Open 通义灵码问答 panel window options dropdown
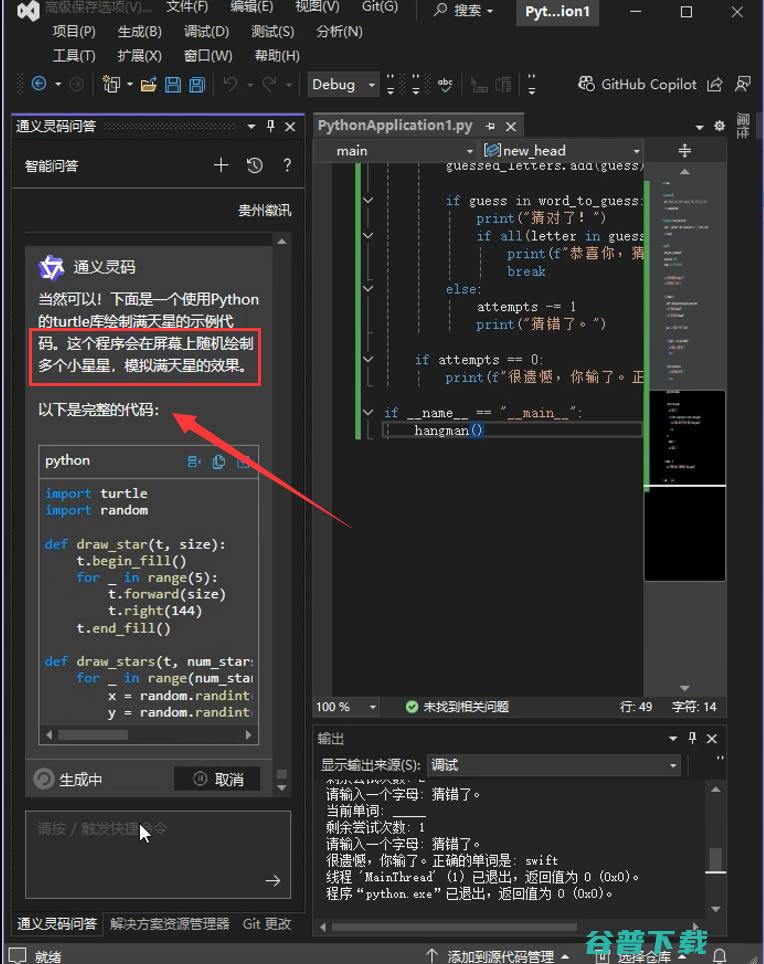764x964 pixels. [251, 127]
